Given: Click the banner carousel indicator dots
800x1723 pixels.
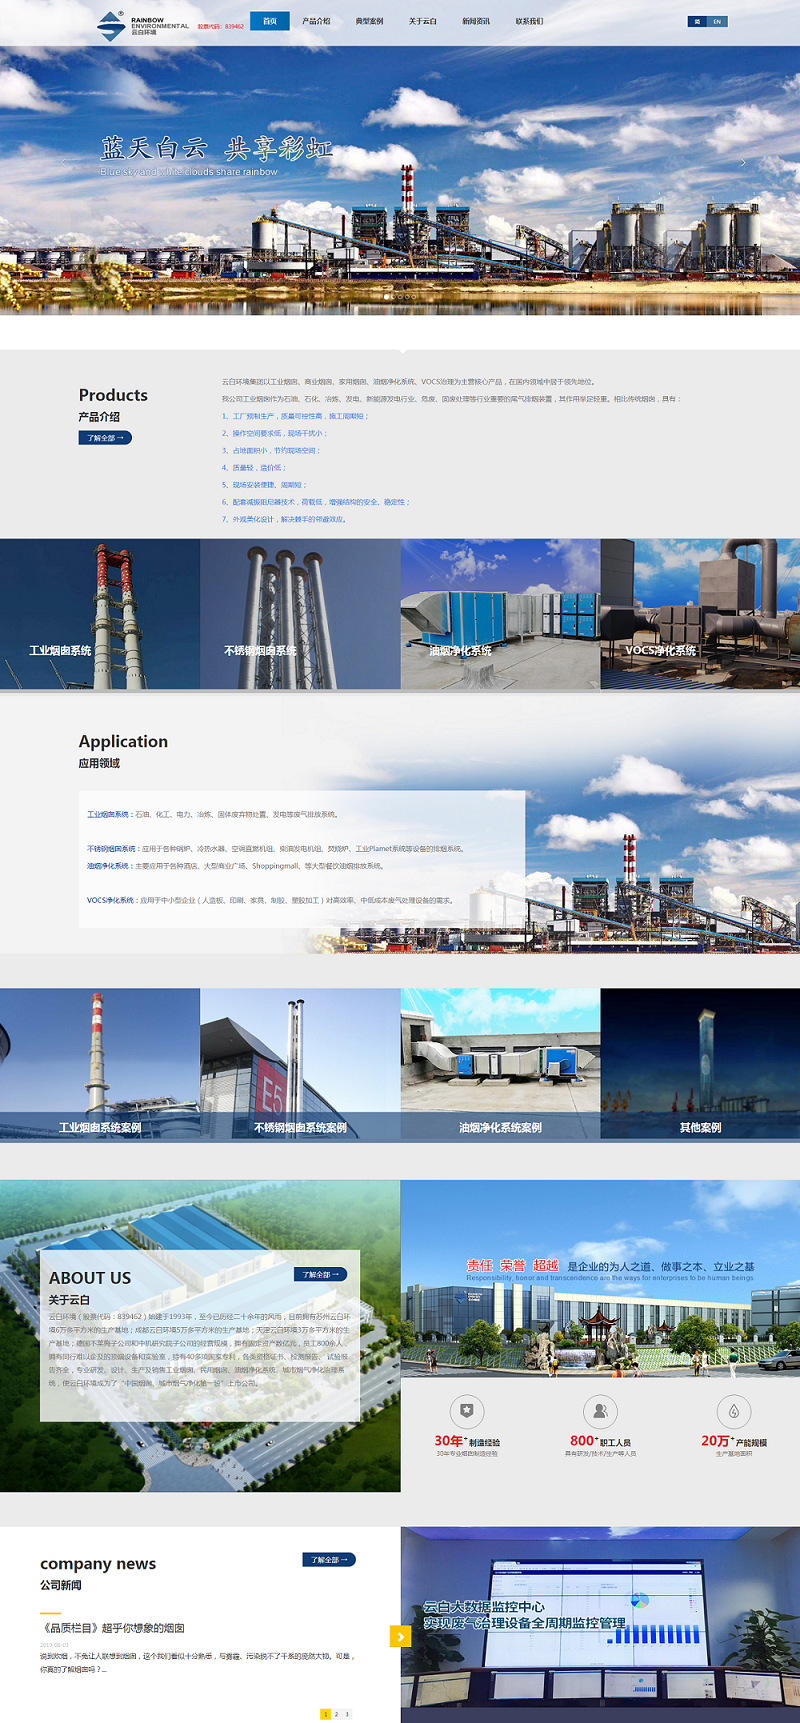Looking at the screenshot, I should 400,296.
